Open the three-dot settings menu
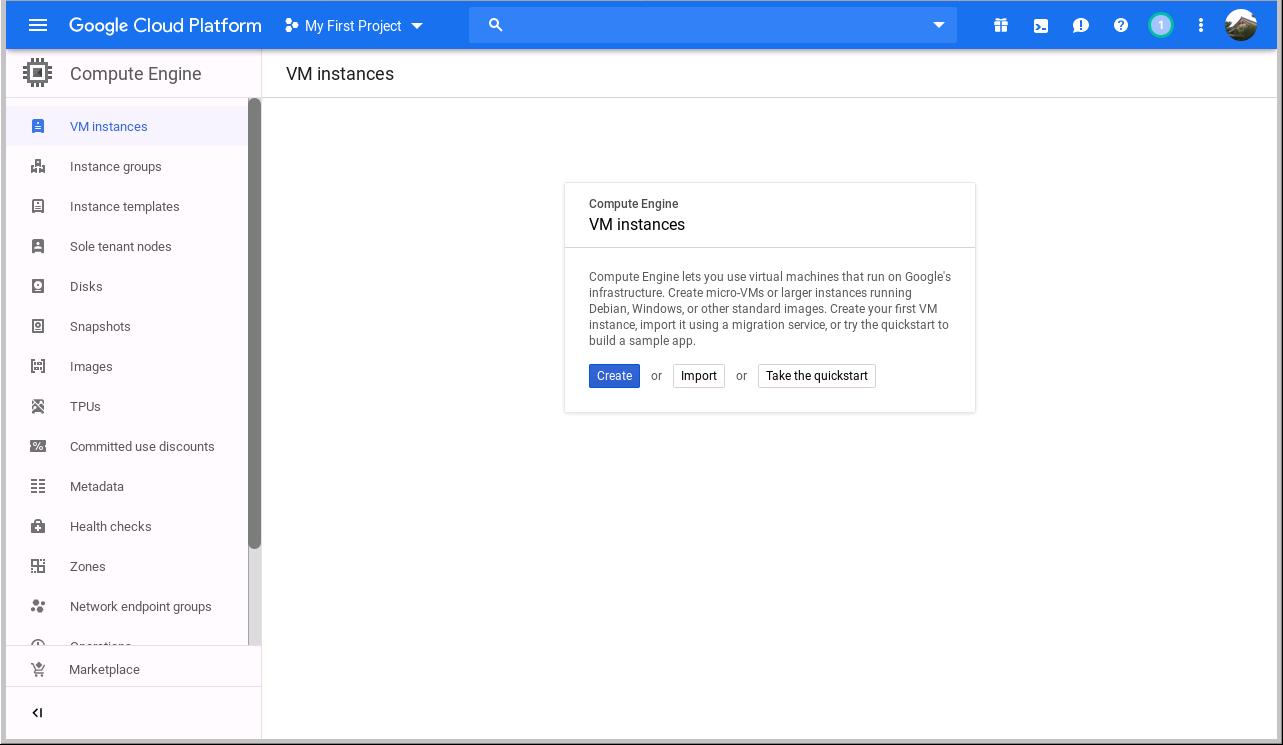 coord(1201,25)
